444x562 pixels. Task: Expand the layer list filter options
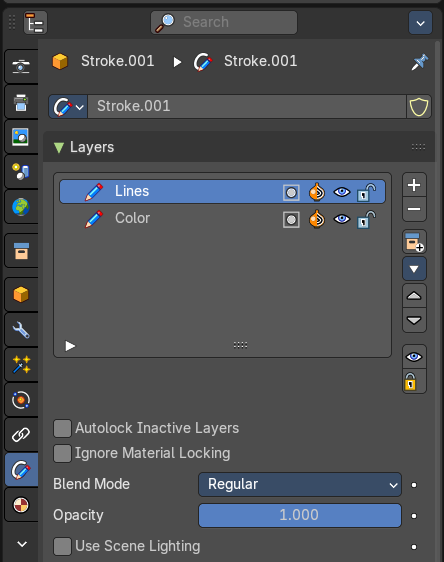point(70,346)
